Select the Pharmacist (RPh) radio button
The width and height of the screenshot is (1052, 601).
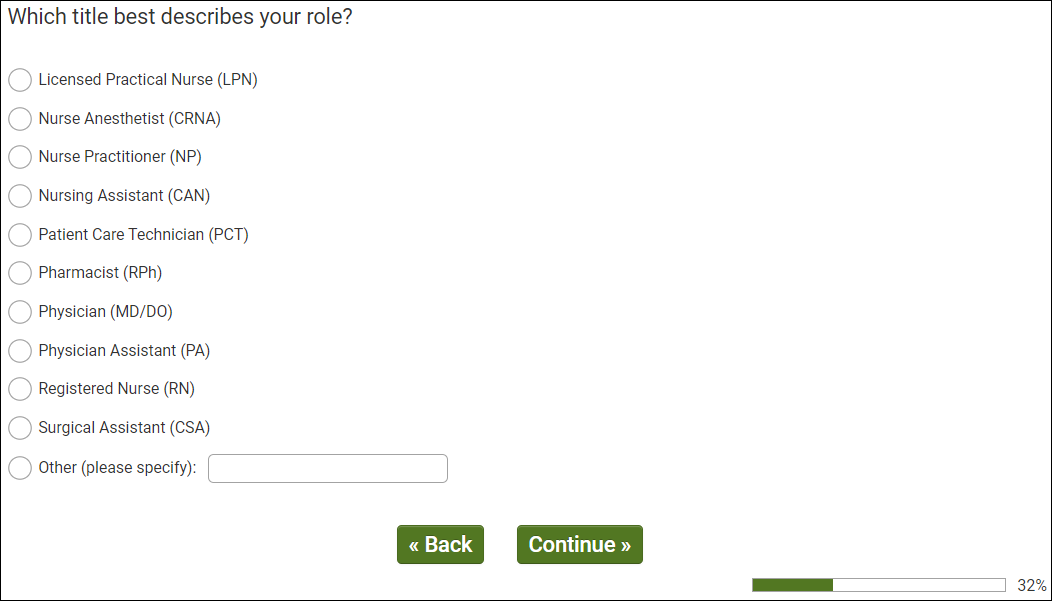click(x=20, y=273)
